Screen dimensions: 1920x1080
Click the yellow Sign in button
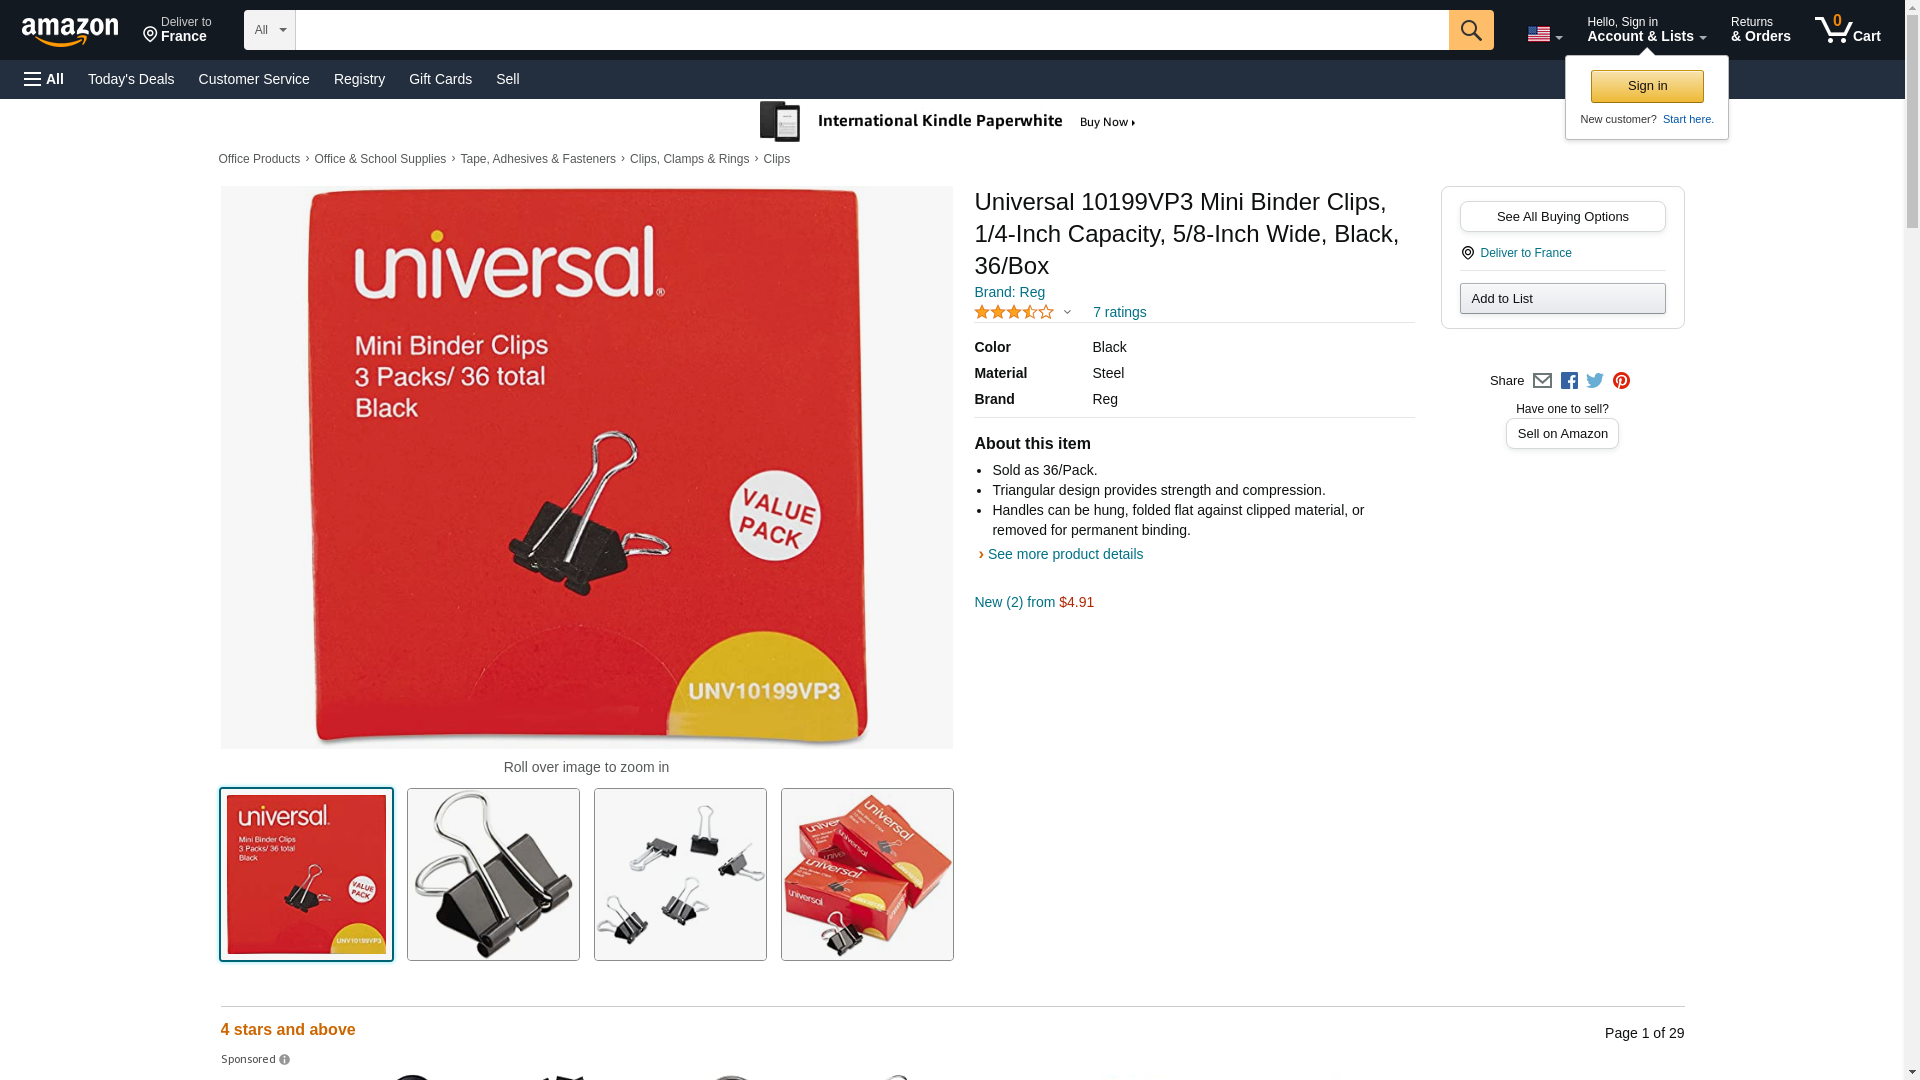(x=1646, y=86)
